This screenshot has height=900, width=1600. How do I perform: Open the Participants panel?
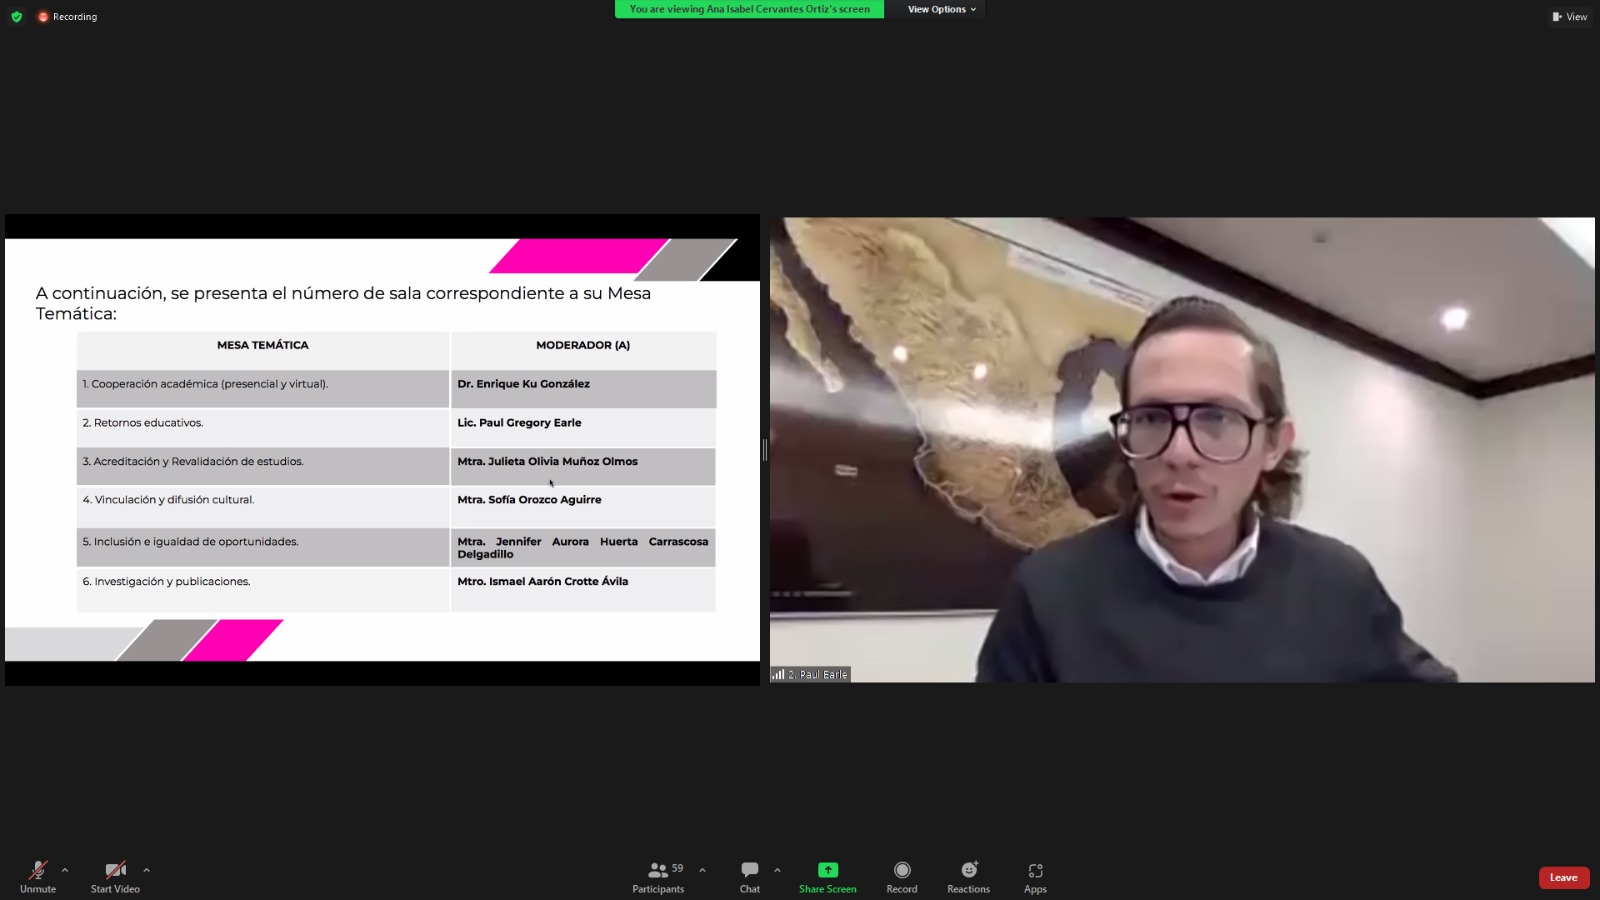tap(658, 876)
